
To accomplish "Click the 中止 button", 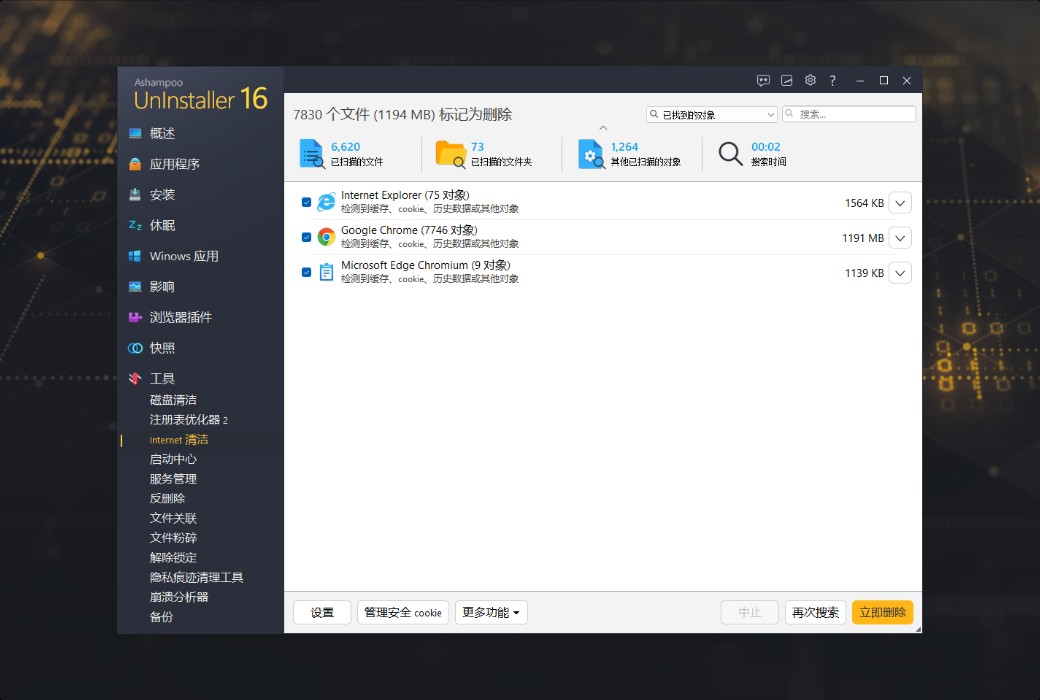I will click(x=749, y=612).
